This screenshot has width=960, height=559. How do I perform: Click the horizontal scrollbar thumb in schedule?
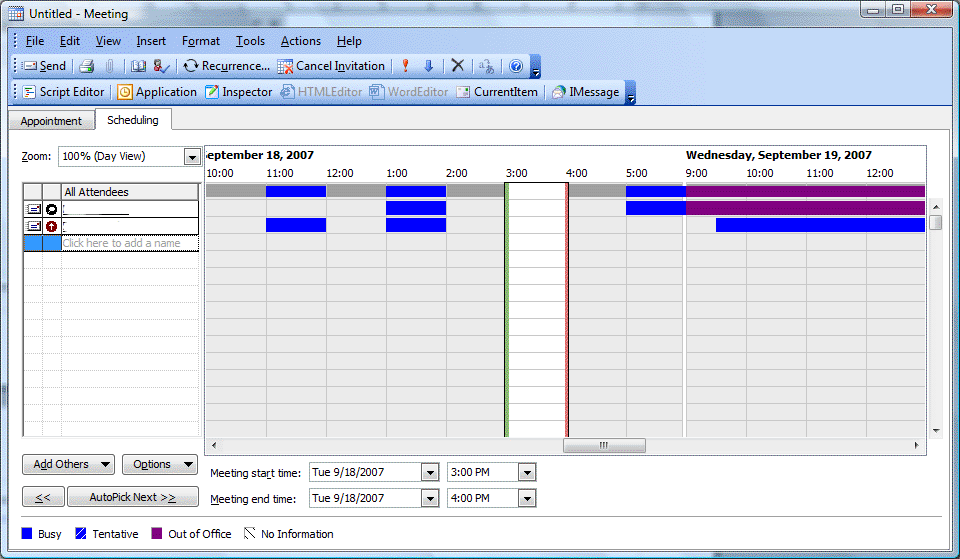coord(603,445)
